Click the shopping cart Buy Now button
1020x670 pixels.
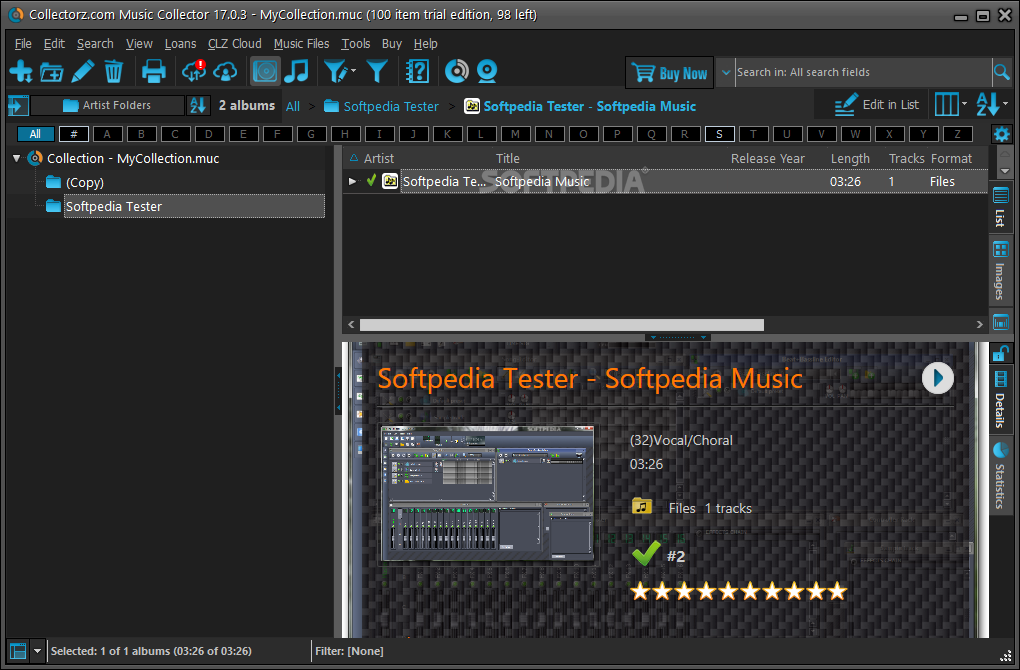(669, 73)
